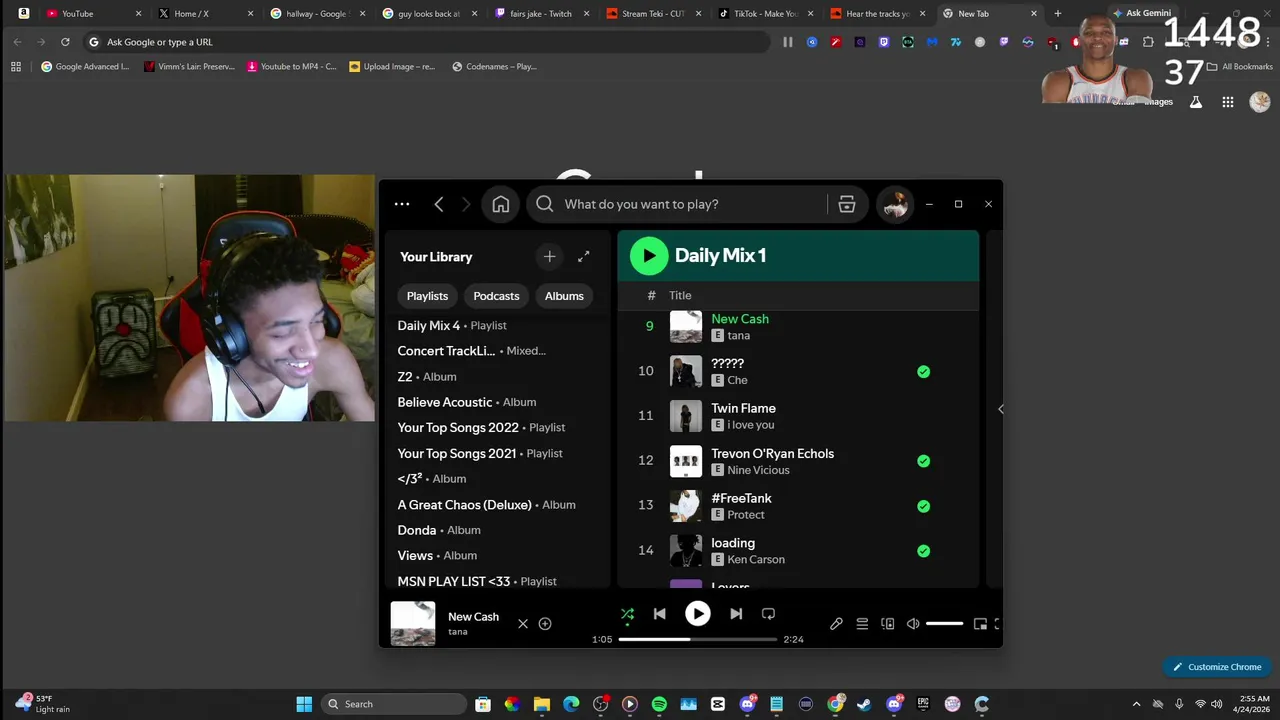Open All Bookmarks folder
Image resolution: width=1280 pixels, height=720 pixels.
click(1240, 67)
